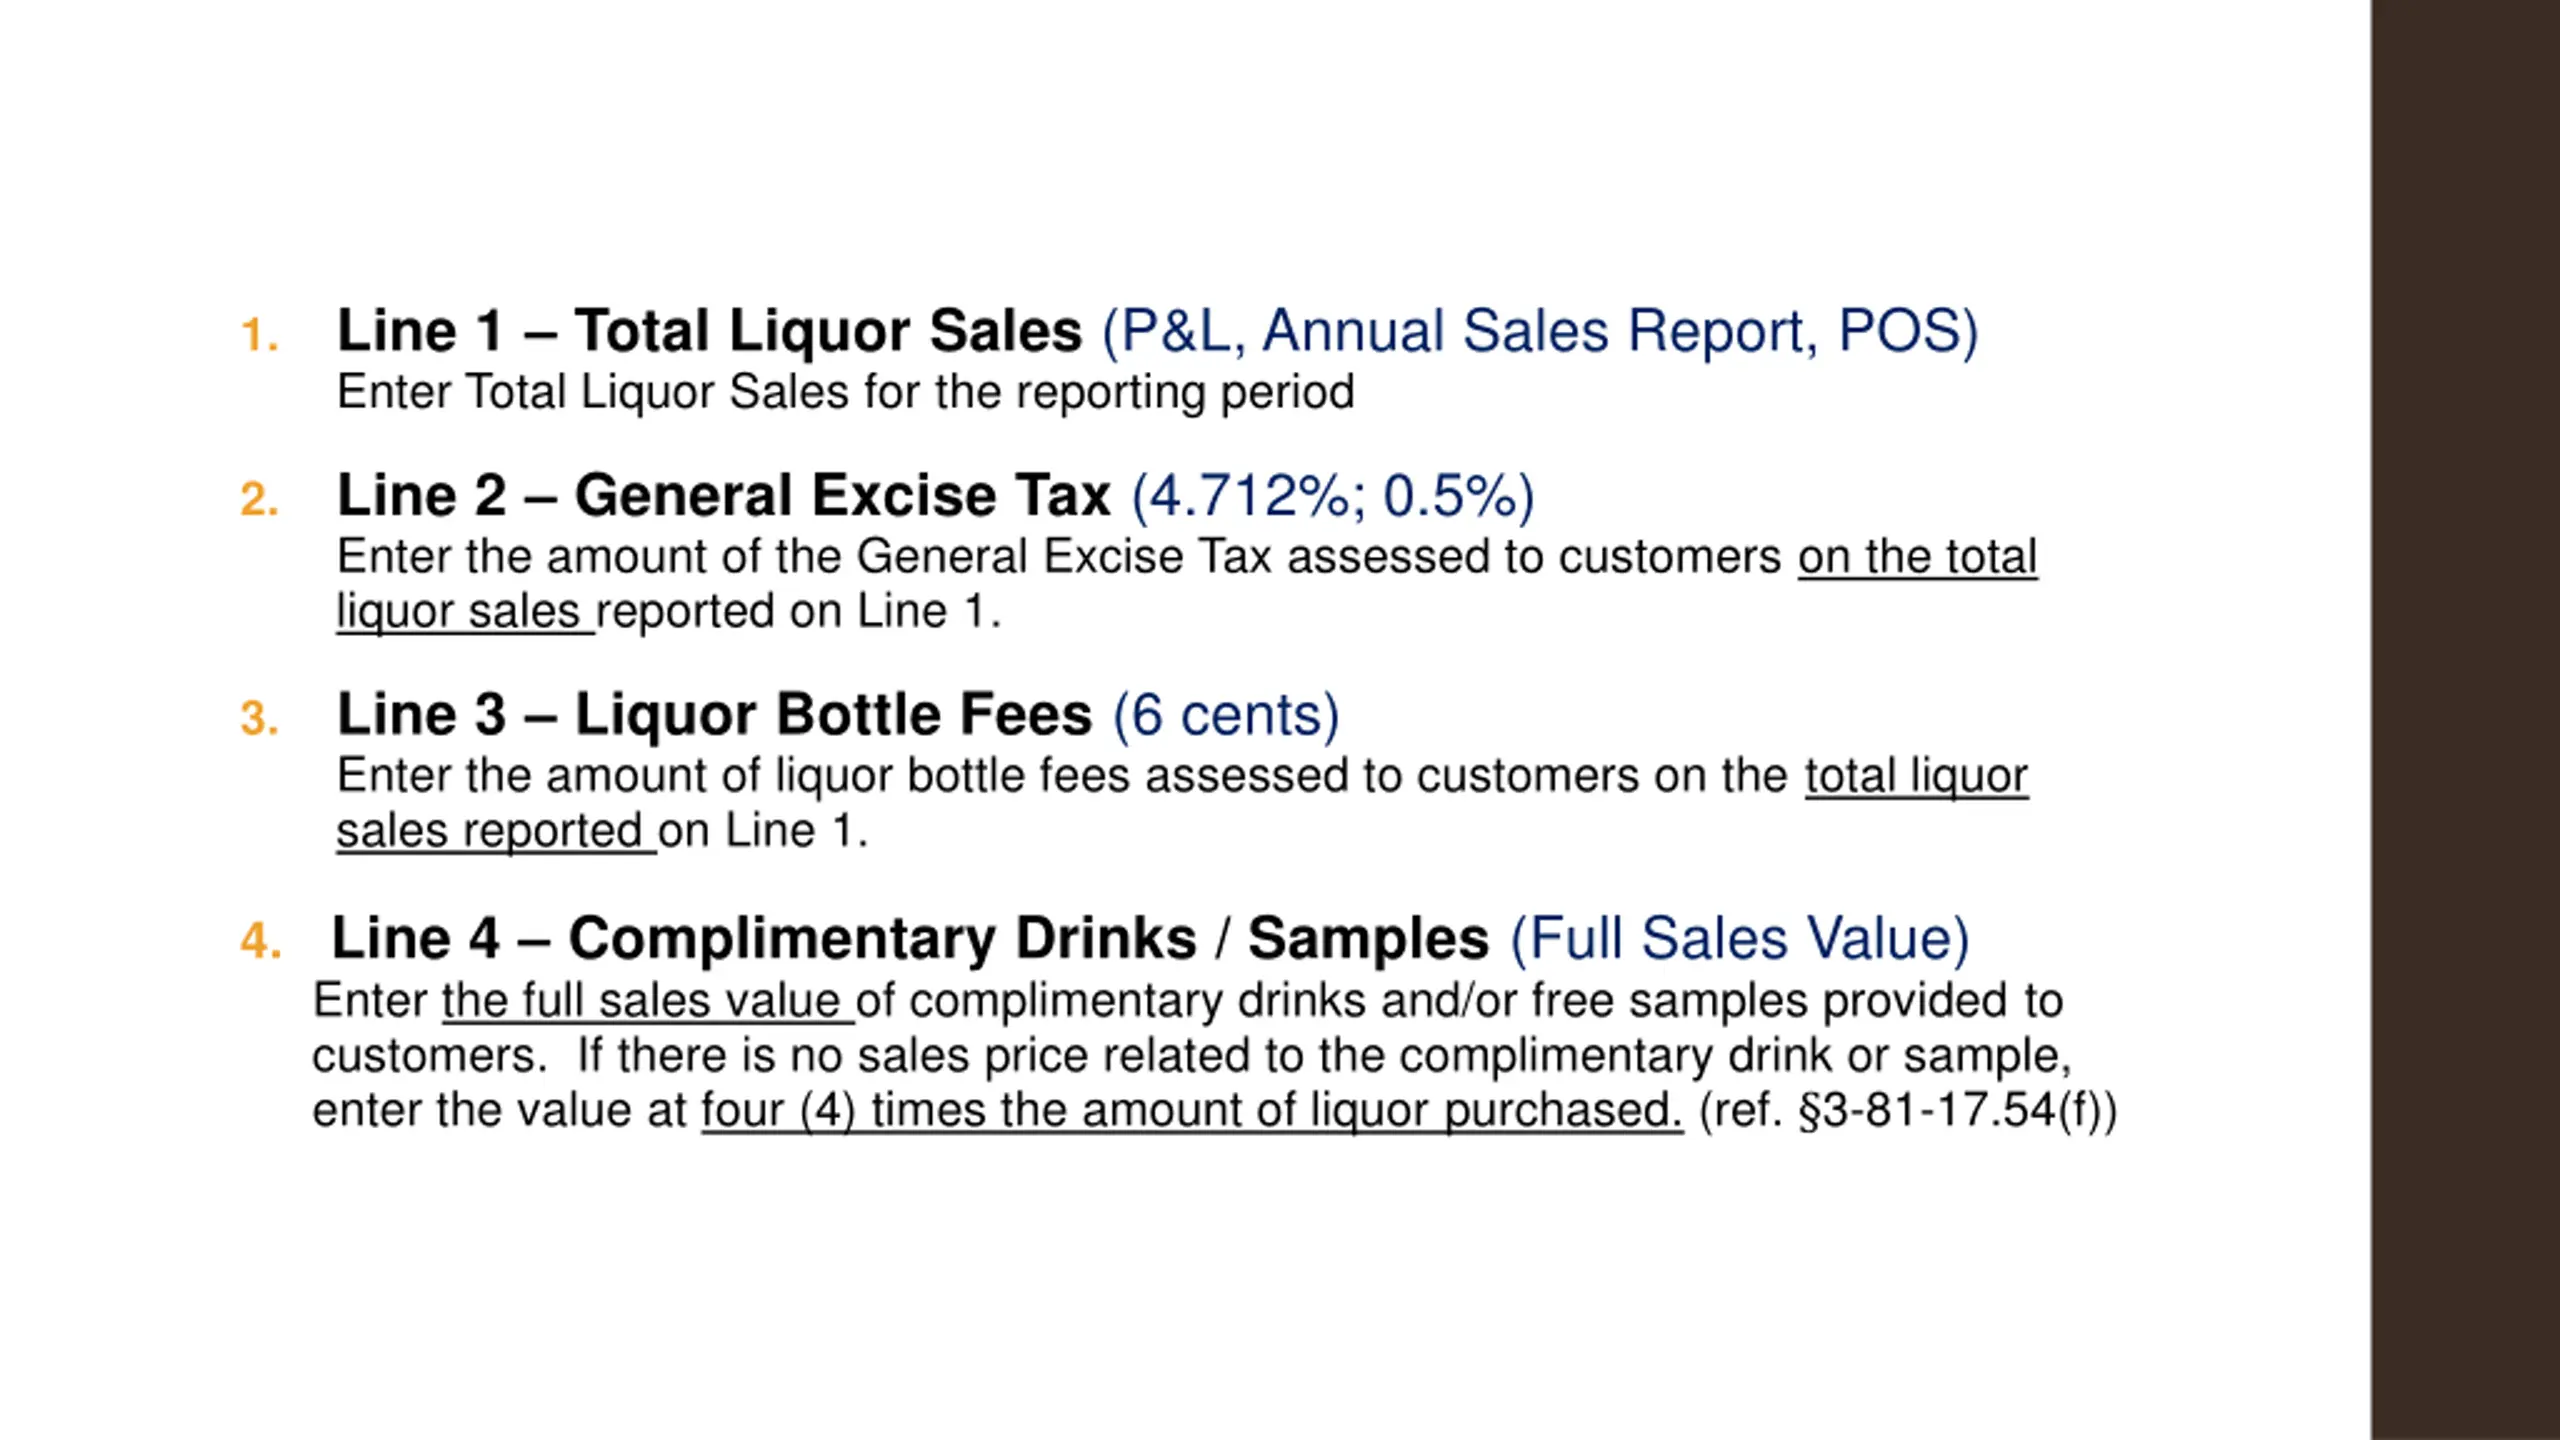
Task: Click the 'Line 1 – Total Liquor Sales' heading
Action: (x=709, y=331)
